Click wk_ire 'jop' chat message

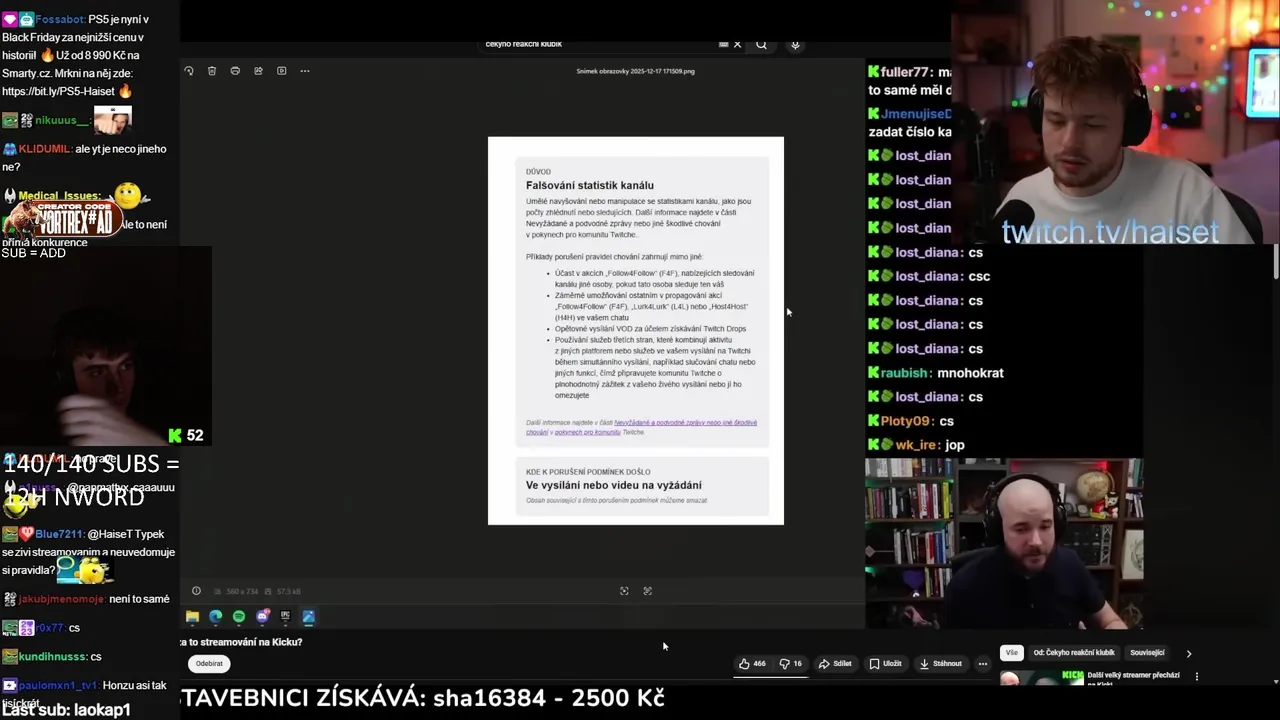[916, 445]
